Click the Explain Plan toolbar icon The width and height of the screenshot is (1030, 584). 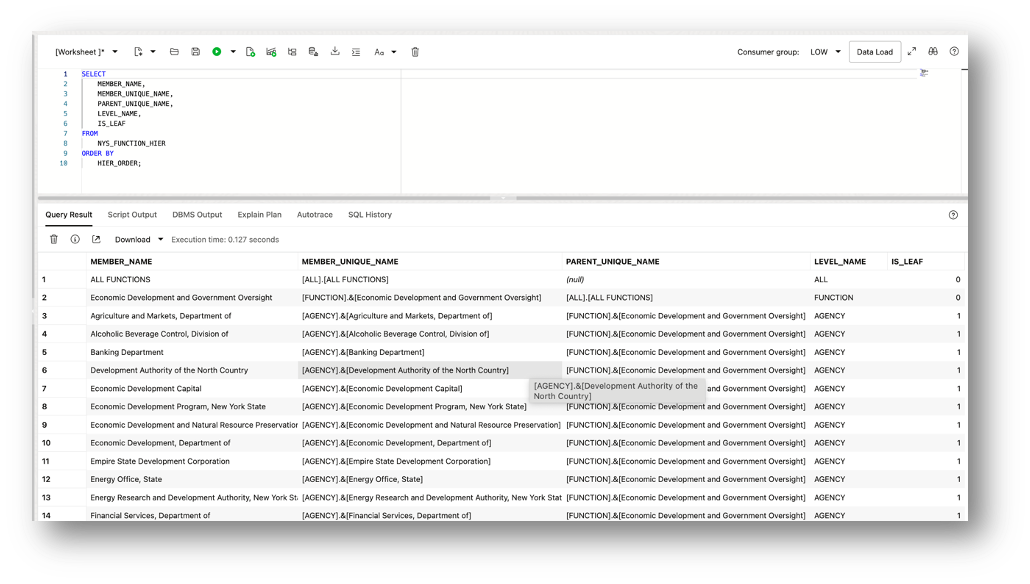point(271,52)
